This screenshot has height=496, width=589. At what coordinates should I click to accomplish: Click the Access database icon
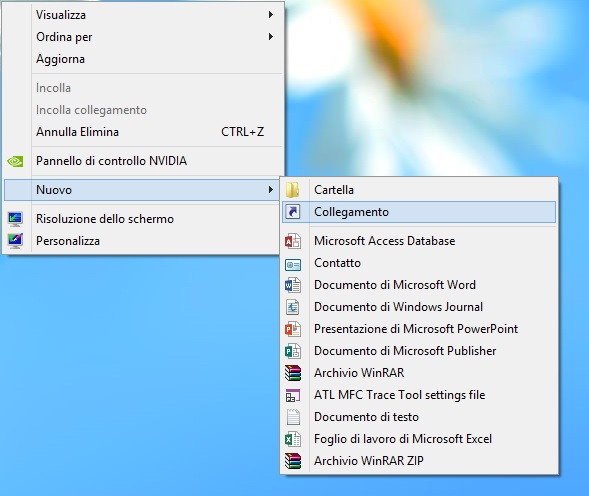click(293, 241)
